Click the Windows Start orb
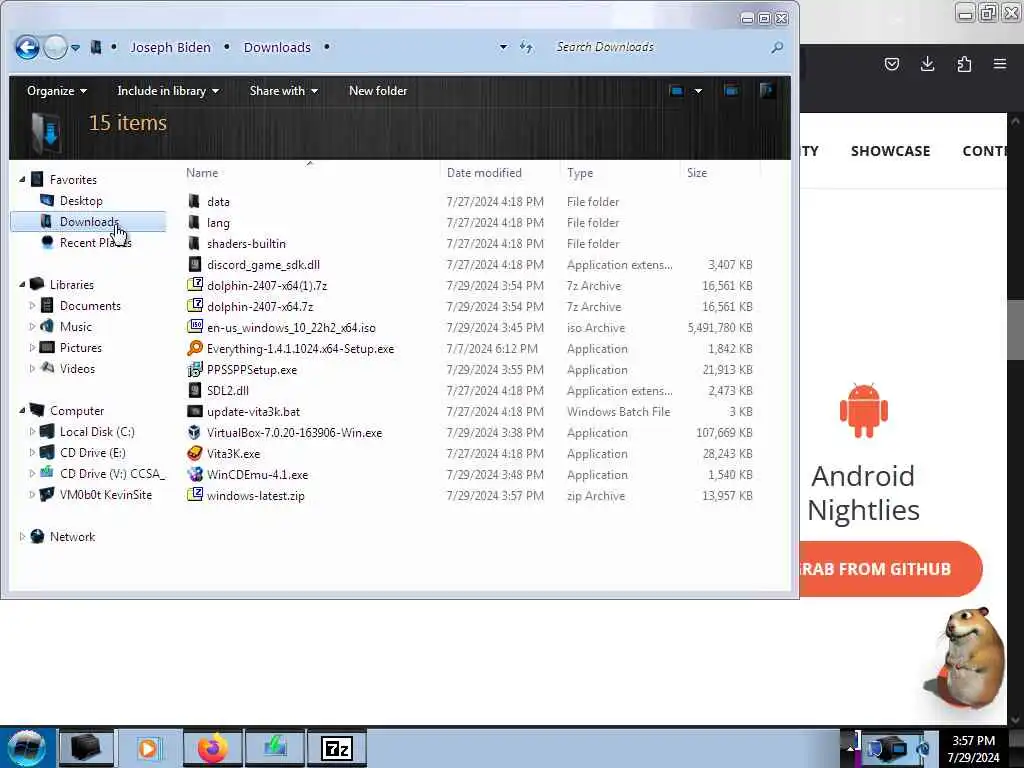Screen dimensions: 1024x768 [26, 748]
